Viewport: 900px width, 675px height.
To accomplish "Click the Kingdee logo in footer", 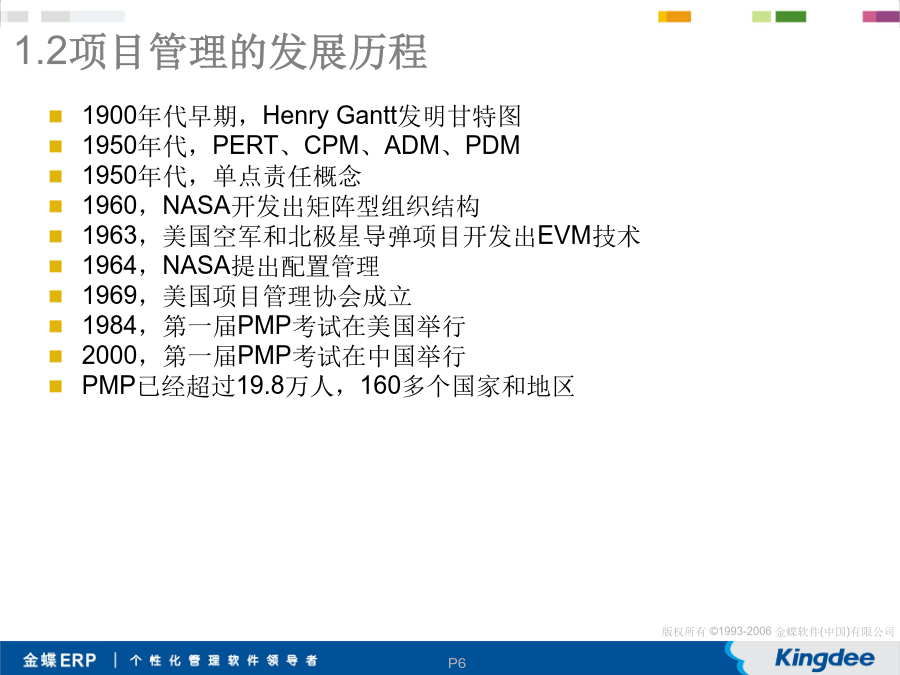I will pyautogui.click(x=824, y=658).
